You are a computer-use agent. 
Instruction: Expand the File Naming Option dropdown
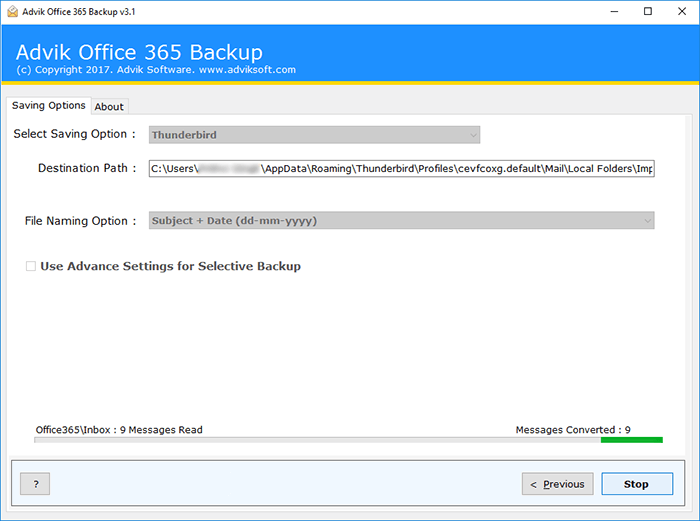pos(402,221)
